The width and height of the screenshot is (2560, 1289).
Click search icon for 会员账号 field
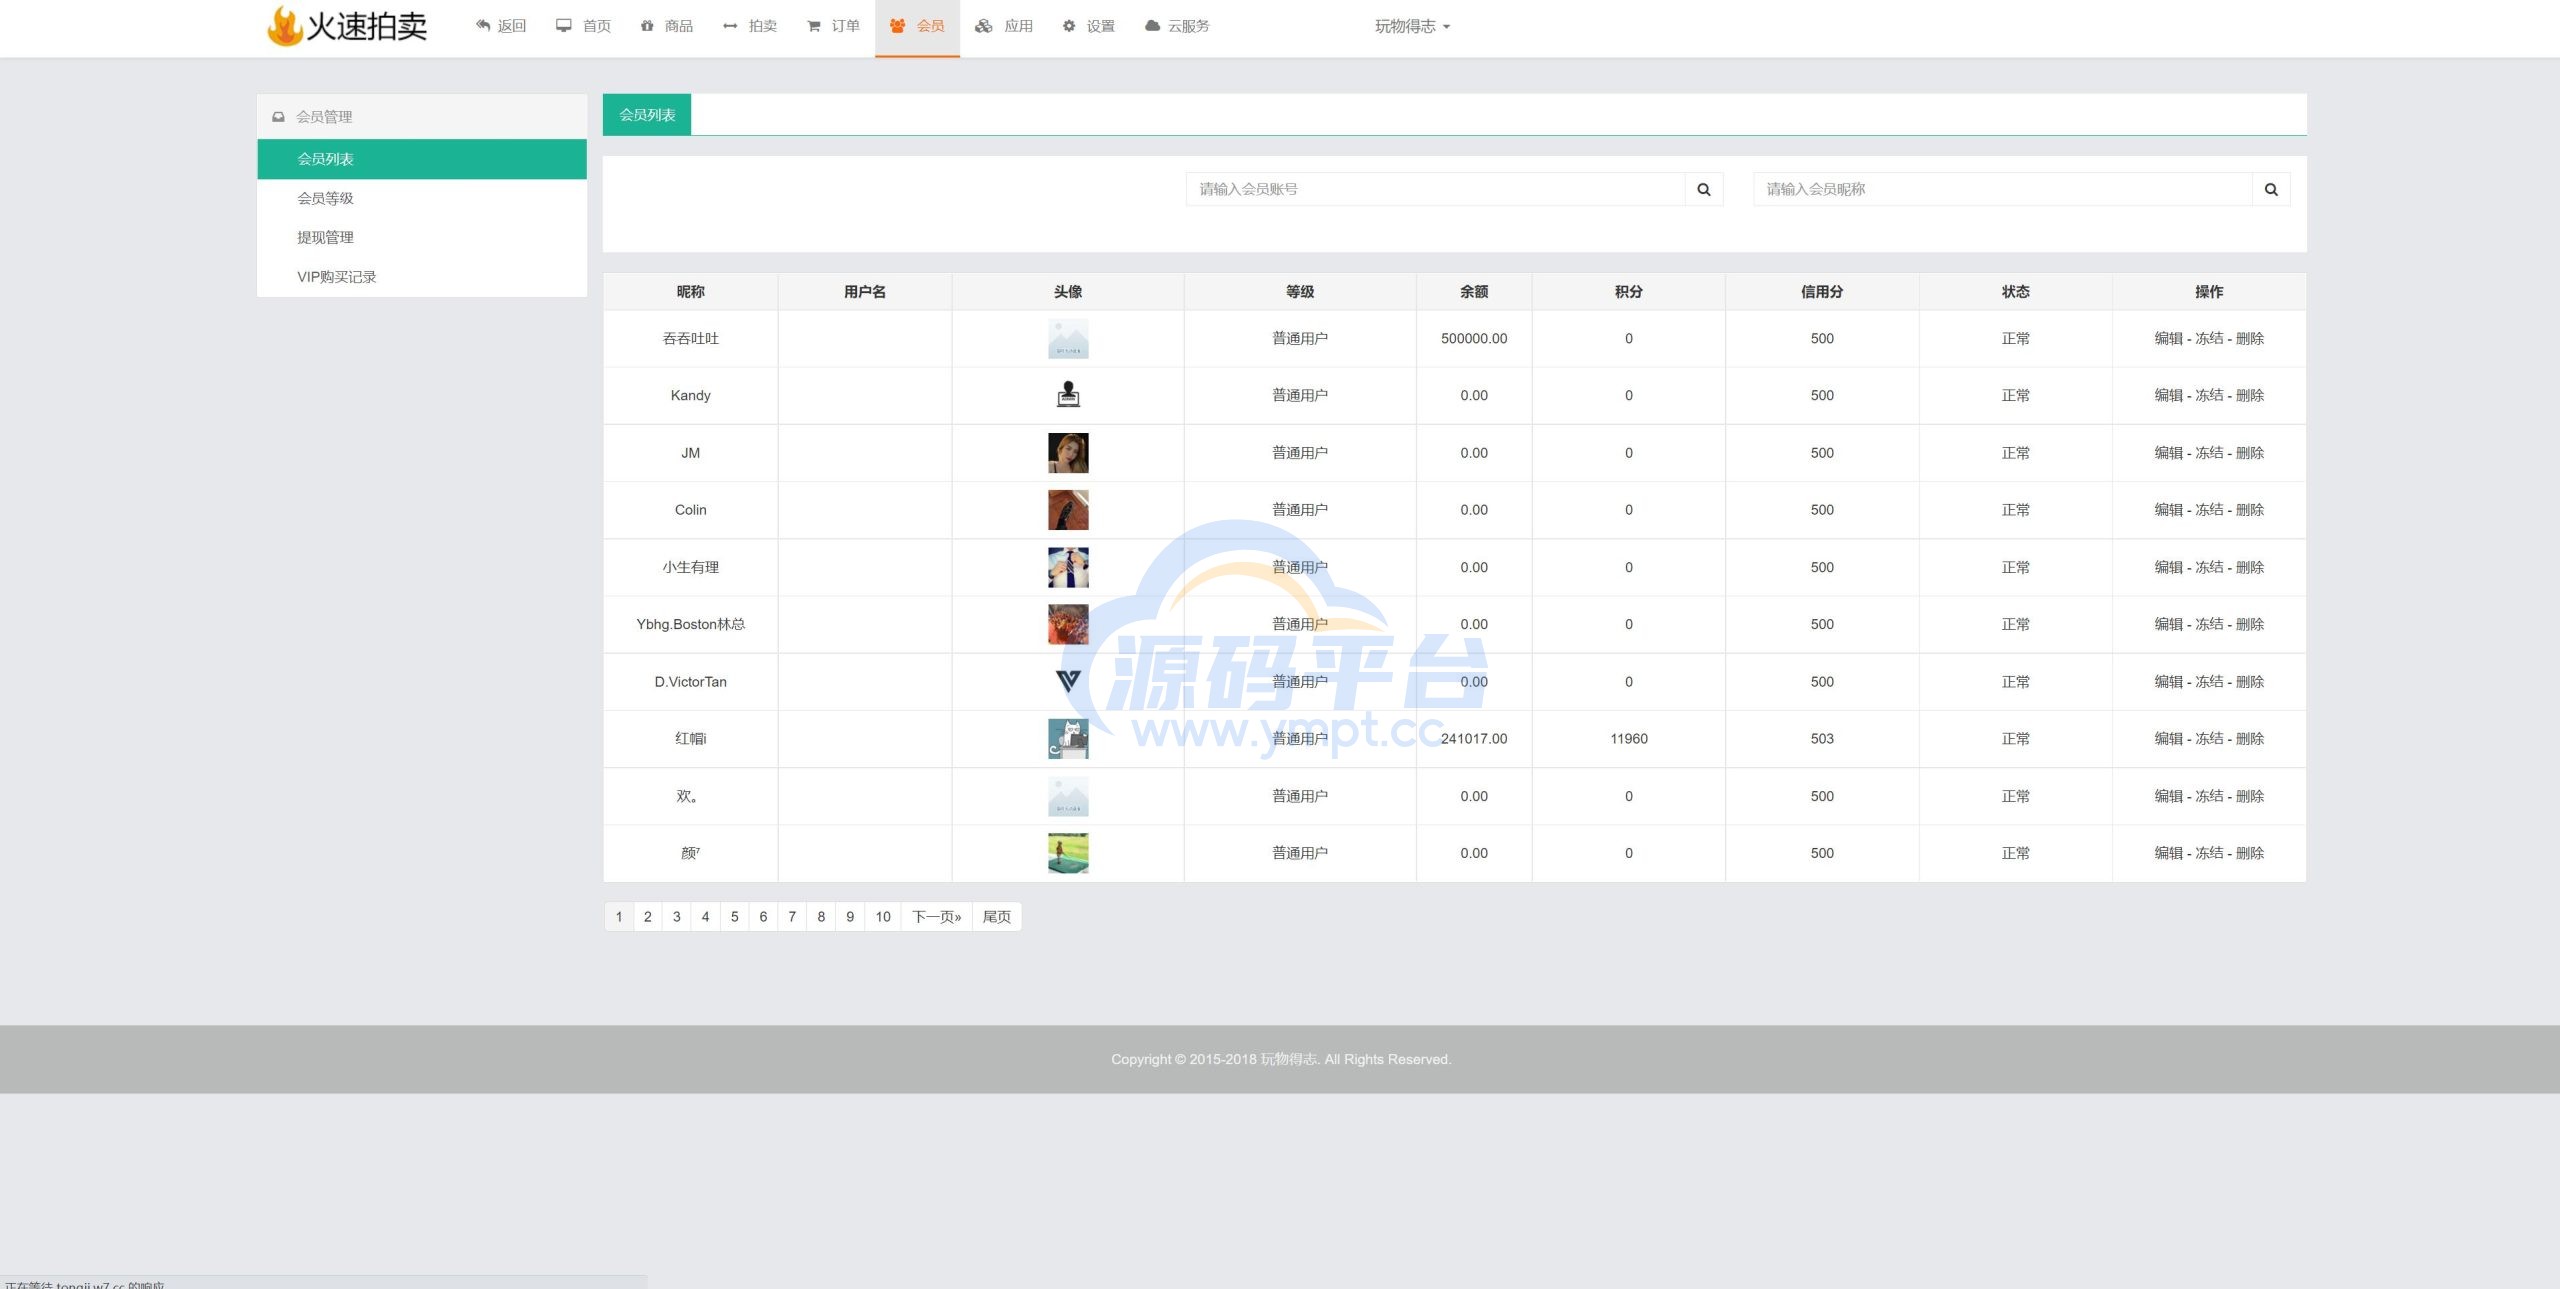(x=1704, y=189)
